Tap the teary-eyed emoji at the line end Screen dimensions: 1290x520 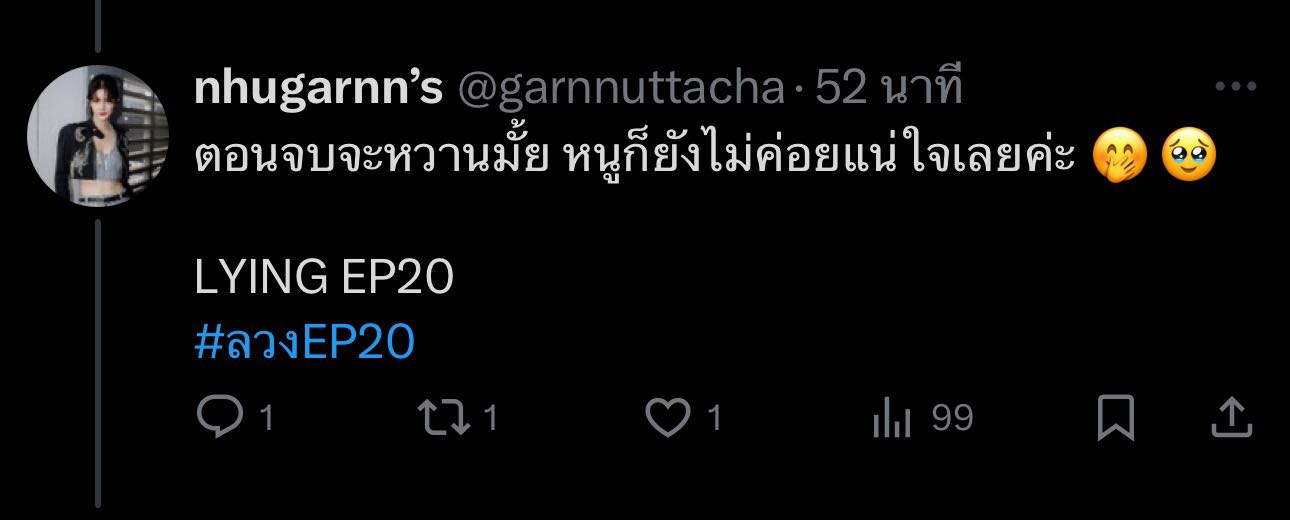pyautogui.click(x=1190, y=158)
